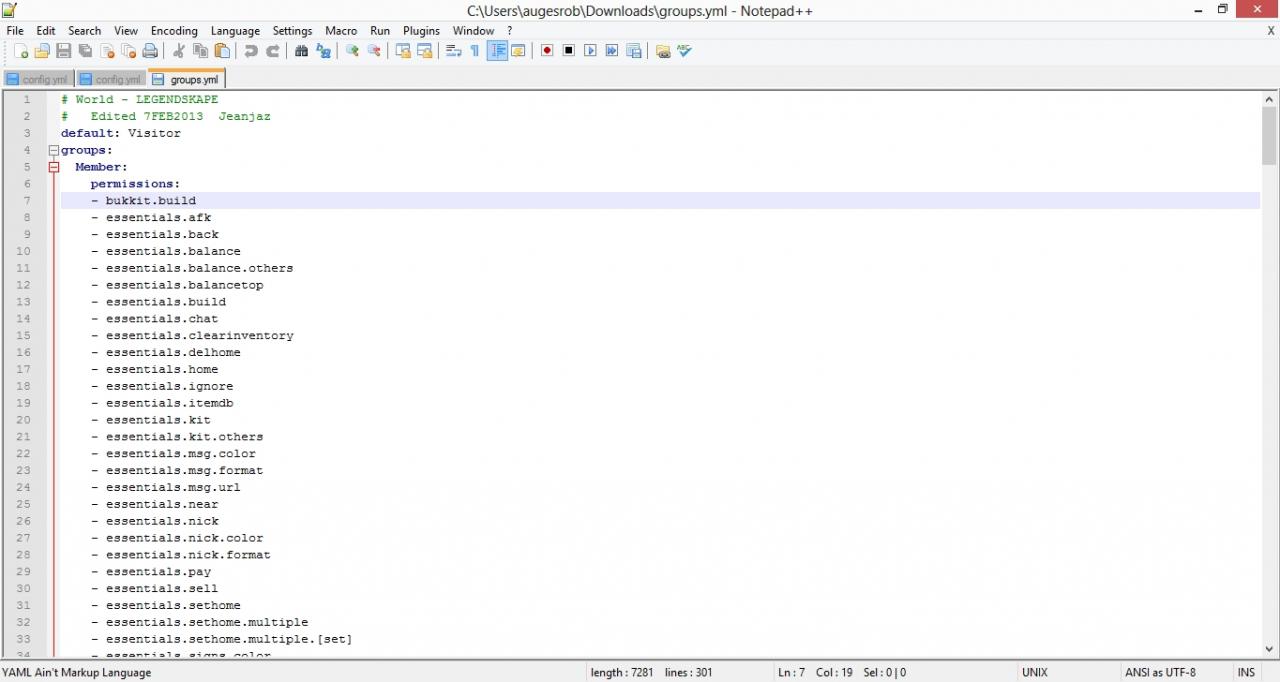The height and width of the screenshot is (682, 1280).
Task: Open the Edit menu
Action: (x=46, y=31)
